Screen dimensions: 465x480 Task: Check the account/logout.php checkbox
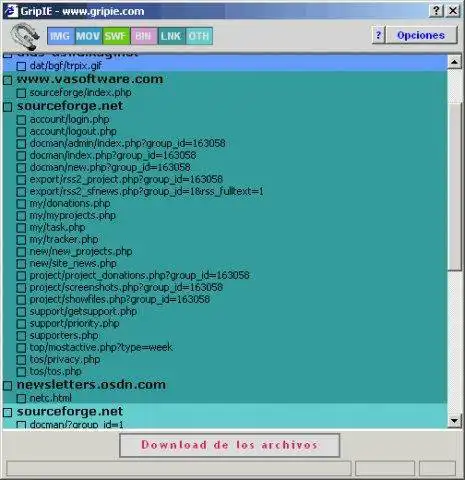21,132
